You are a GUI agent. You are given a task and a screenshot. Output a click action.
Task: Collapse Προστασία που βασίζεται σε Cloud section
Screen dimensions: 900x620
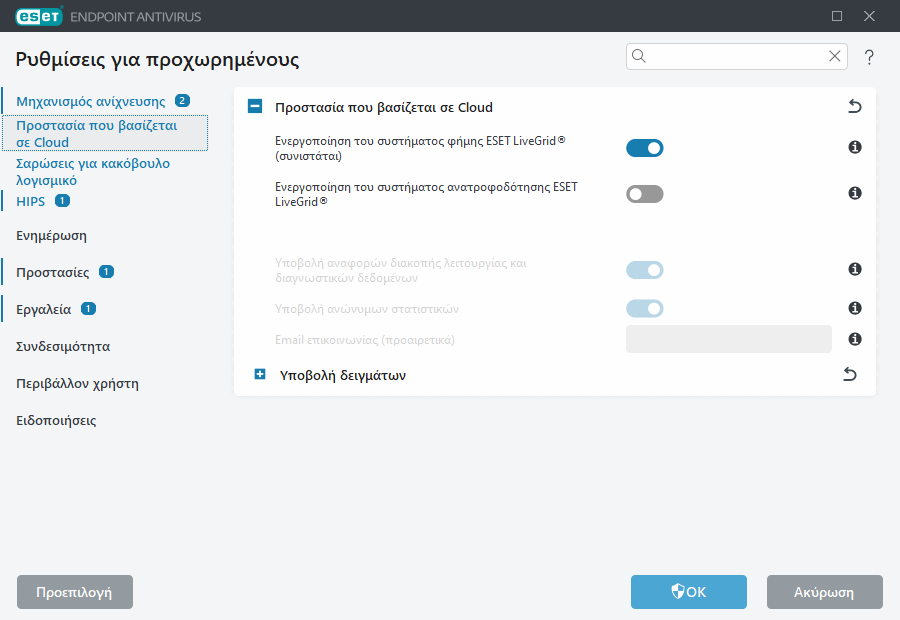tap(255, 106)
